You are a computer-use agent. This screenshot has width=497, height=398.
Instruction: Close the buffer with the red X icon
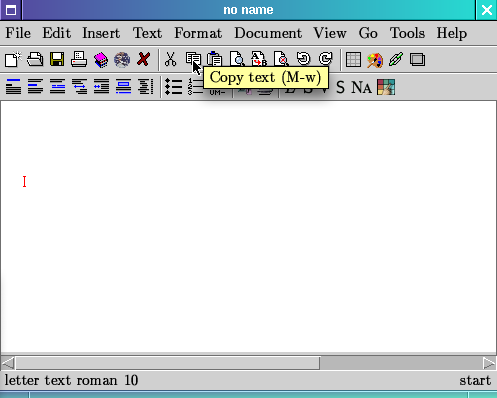[143, 60]
